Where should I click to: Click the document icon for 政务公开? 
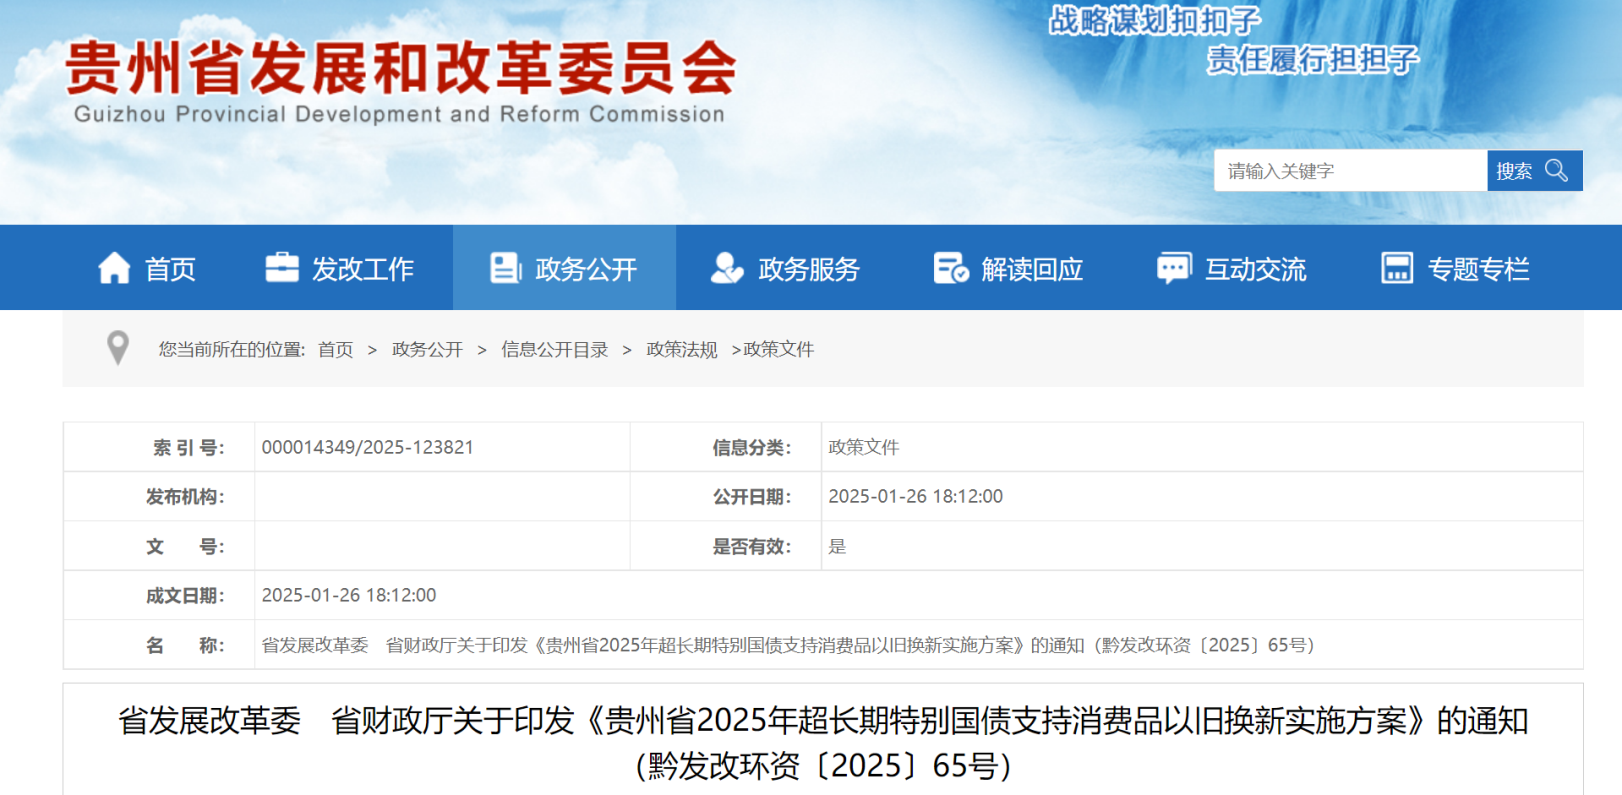[505, 268]
